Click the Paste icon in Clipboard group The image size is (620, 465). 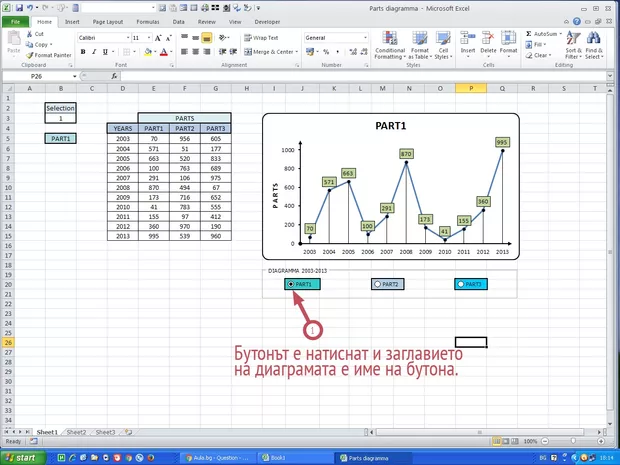click(x=13, y=43)
